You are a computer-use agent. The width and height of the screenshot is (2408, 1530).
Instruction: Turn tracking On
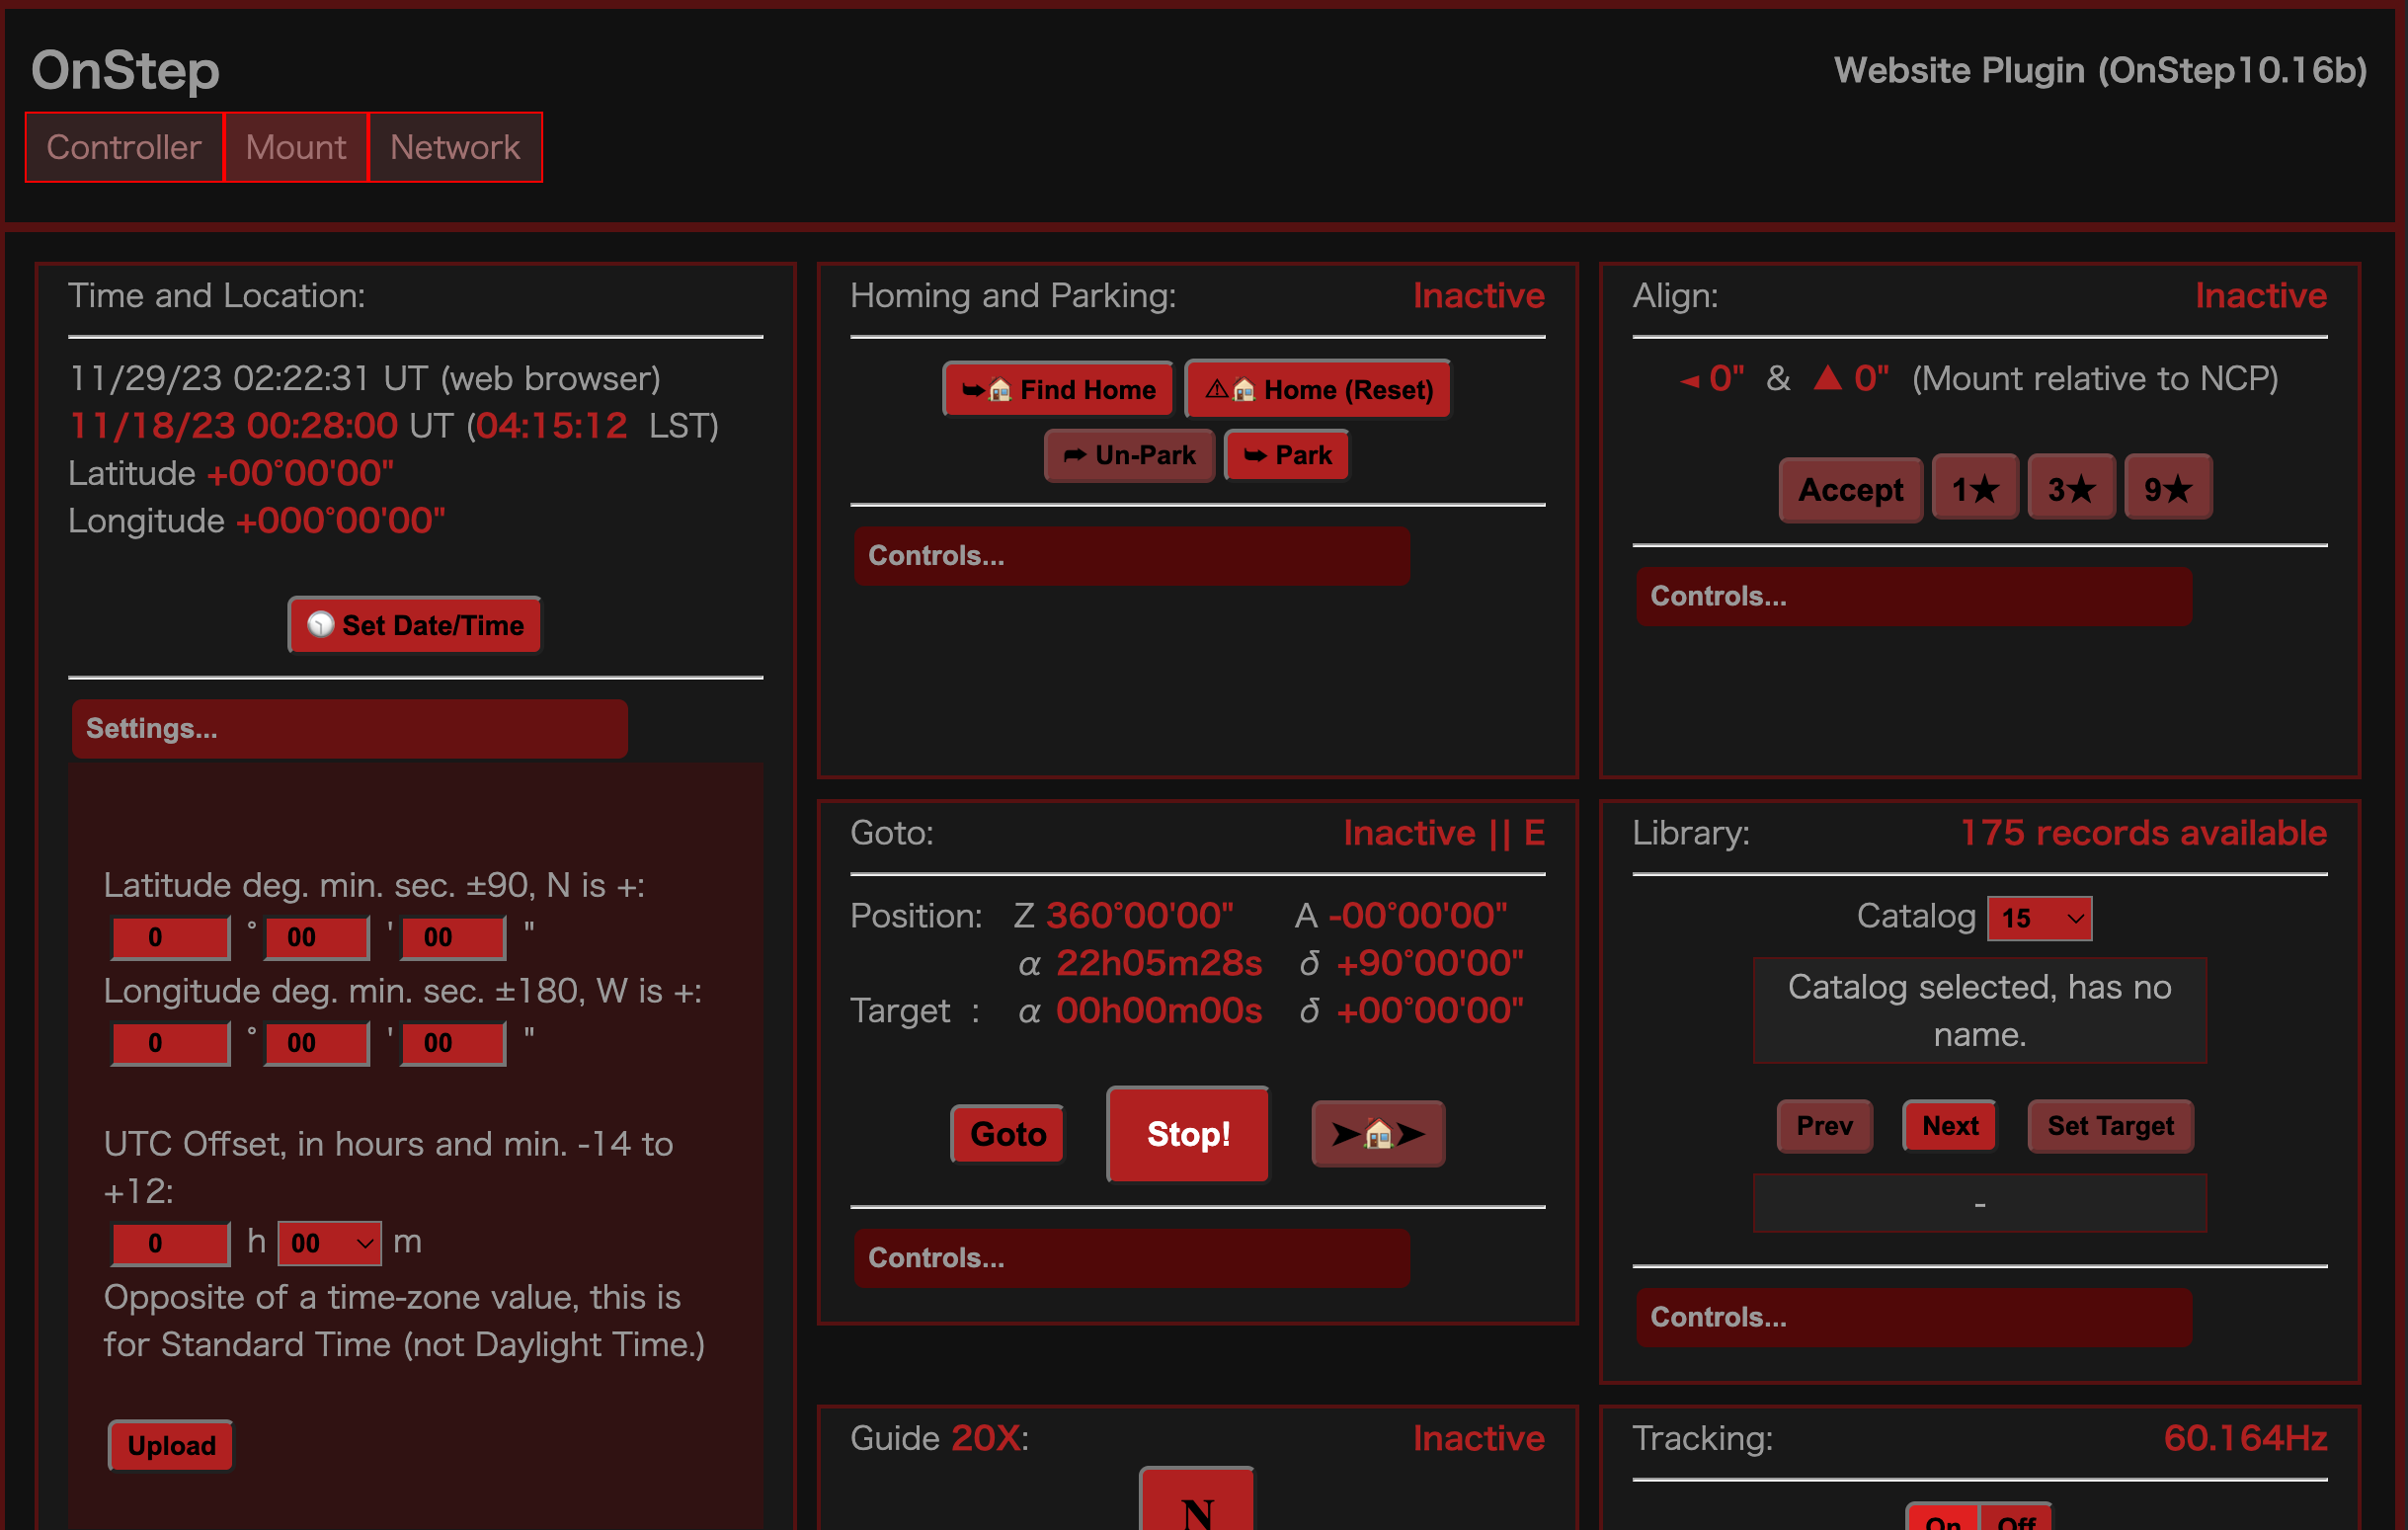(1942, 1519)
